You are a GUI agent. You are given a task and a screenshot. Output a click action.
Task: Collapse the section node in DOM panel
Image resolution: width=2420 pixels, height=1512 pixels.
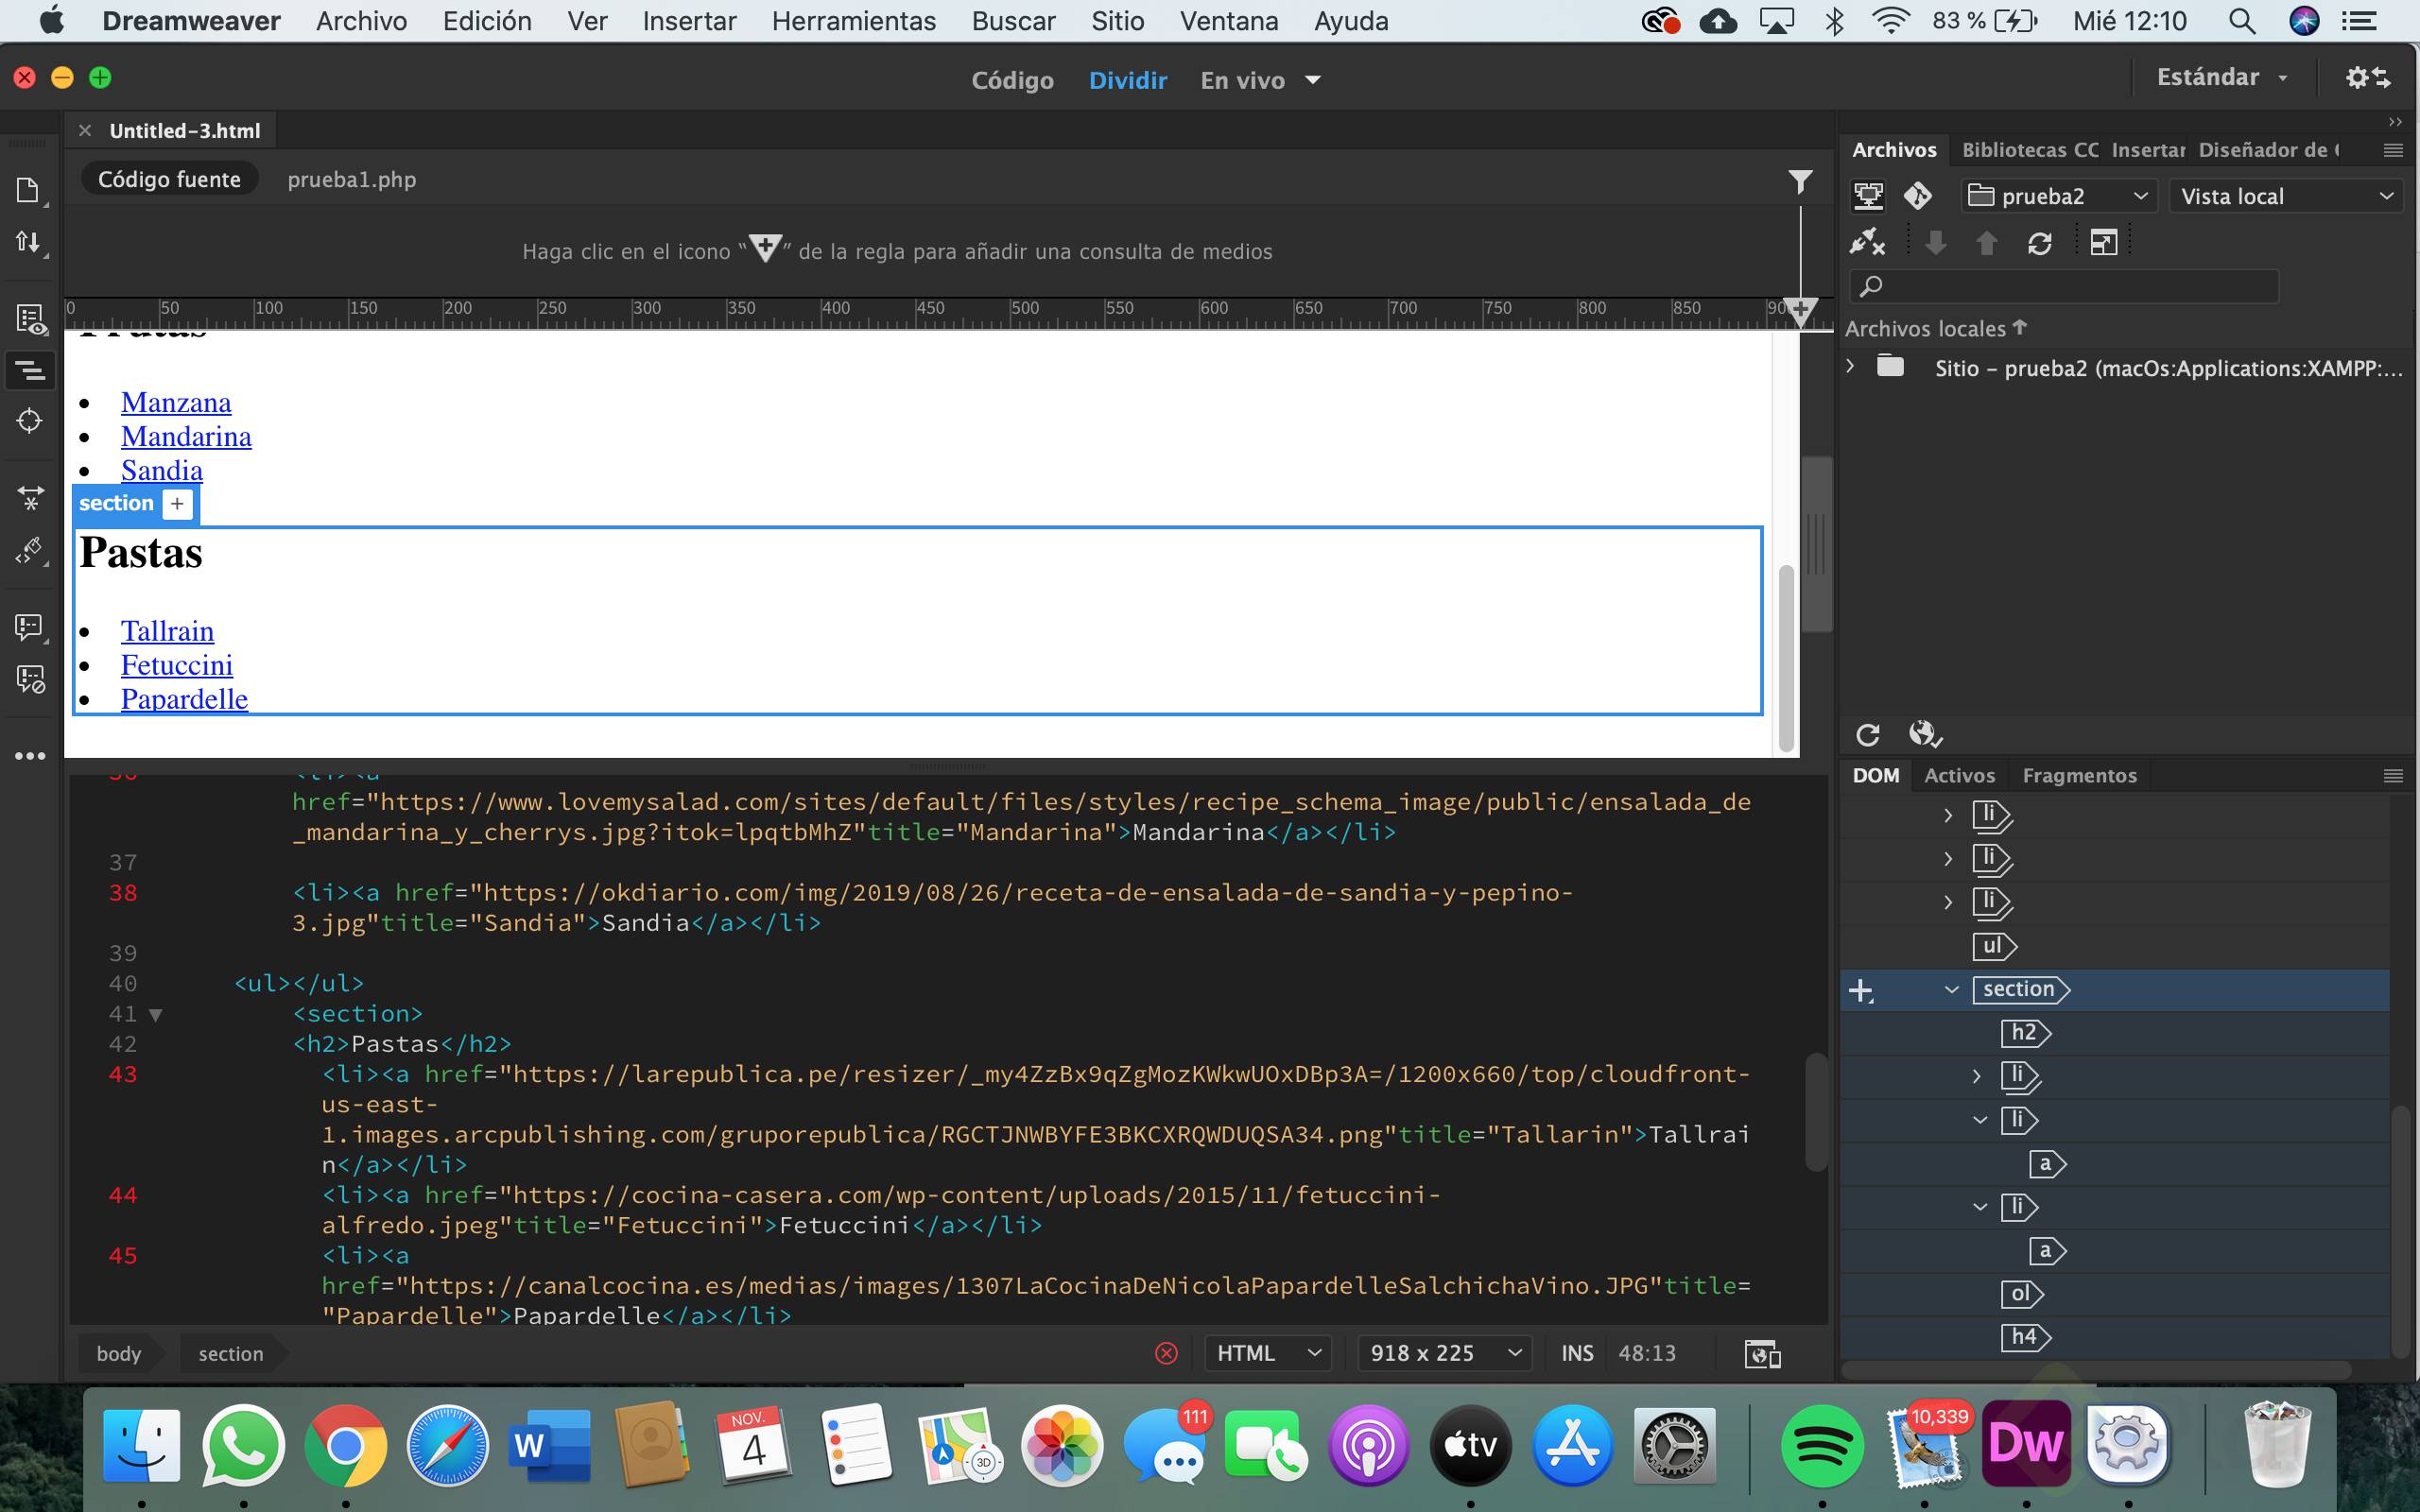click(x=1951, y=990)
